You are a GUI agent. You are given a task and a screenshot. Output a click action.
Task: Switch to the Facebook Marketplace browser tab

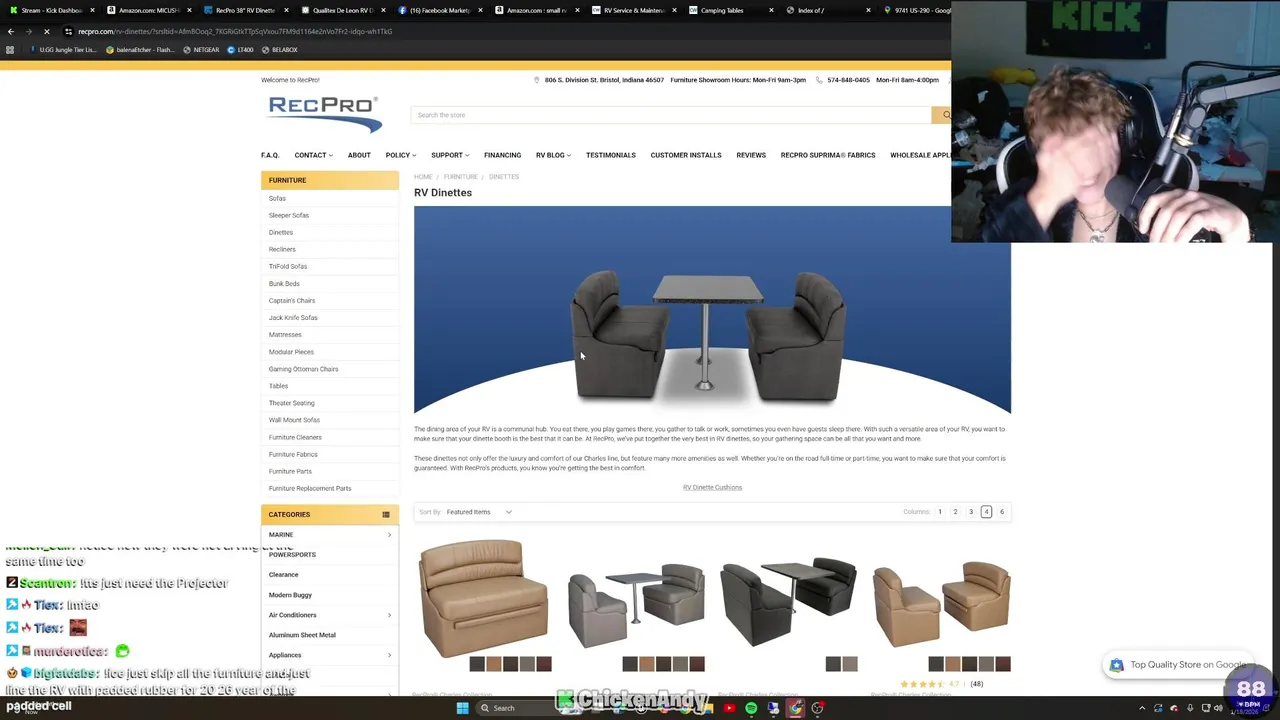[440, 10]
